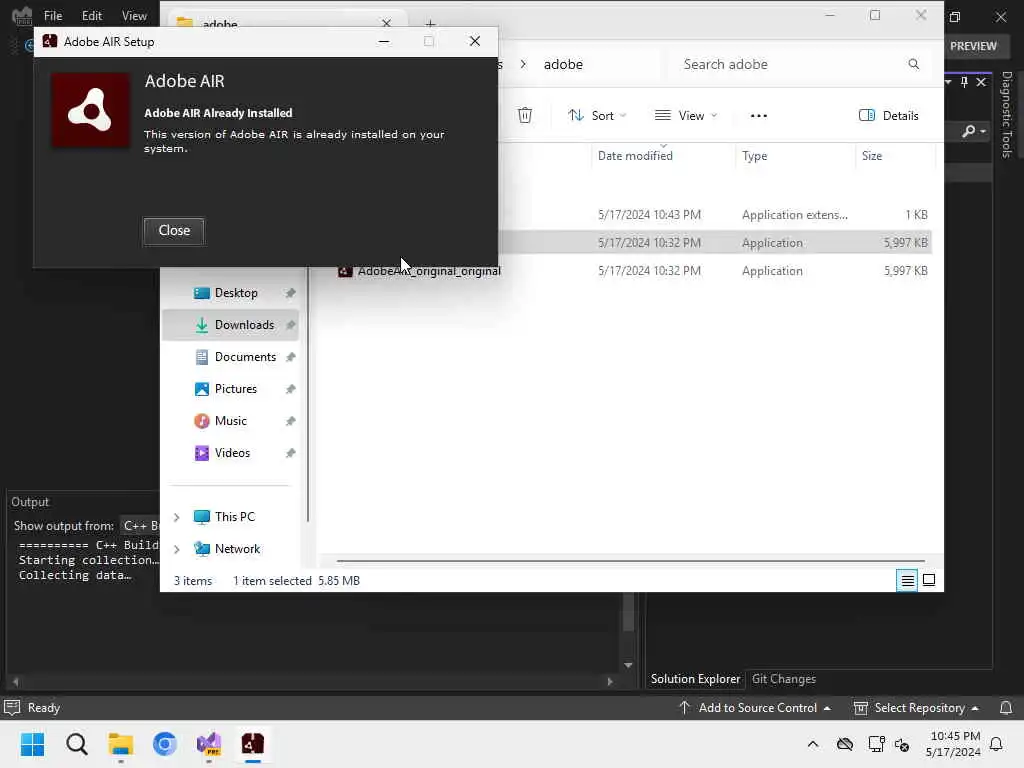Show hidden system tray icons

[813, 744]
